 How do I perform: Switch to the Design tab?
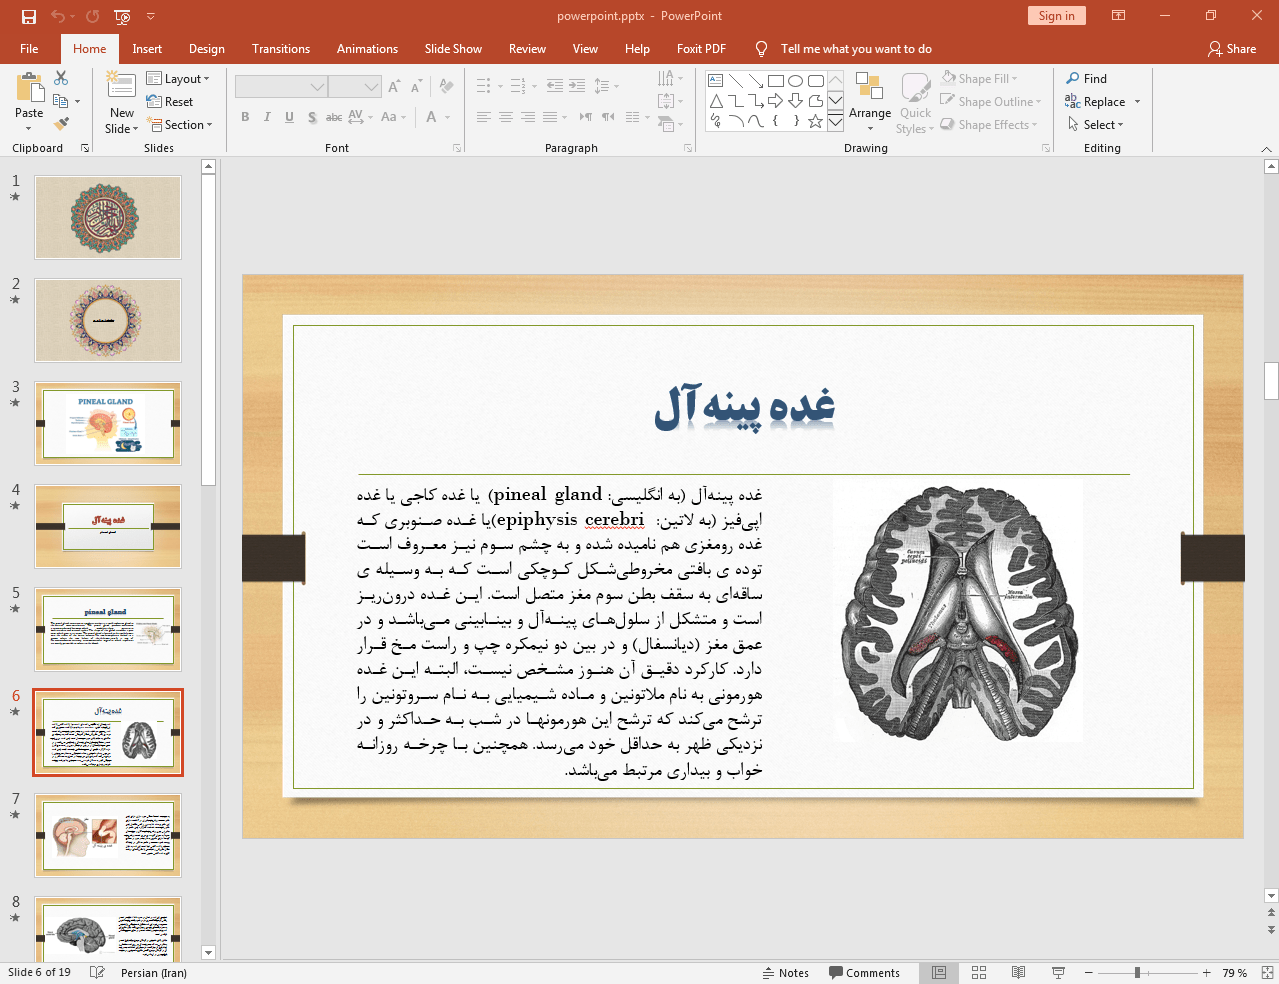tap(207, 49)
